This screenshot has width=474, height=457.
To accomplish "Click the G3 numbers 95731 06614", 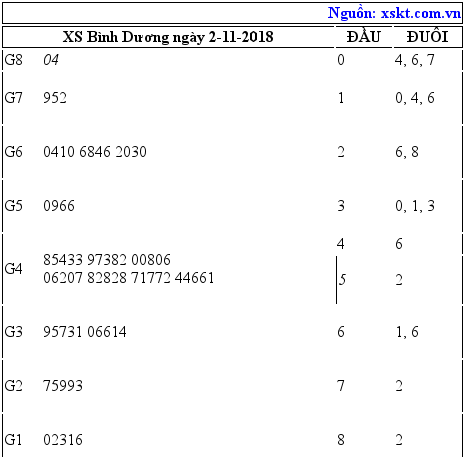I will 85,332.
